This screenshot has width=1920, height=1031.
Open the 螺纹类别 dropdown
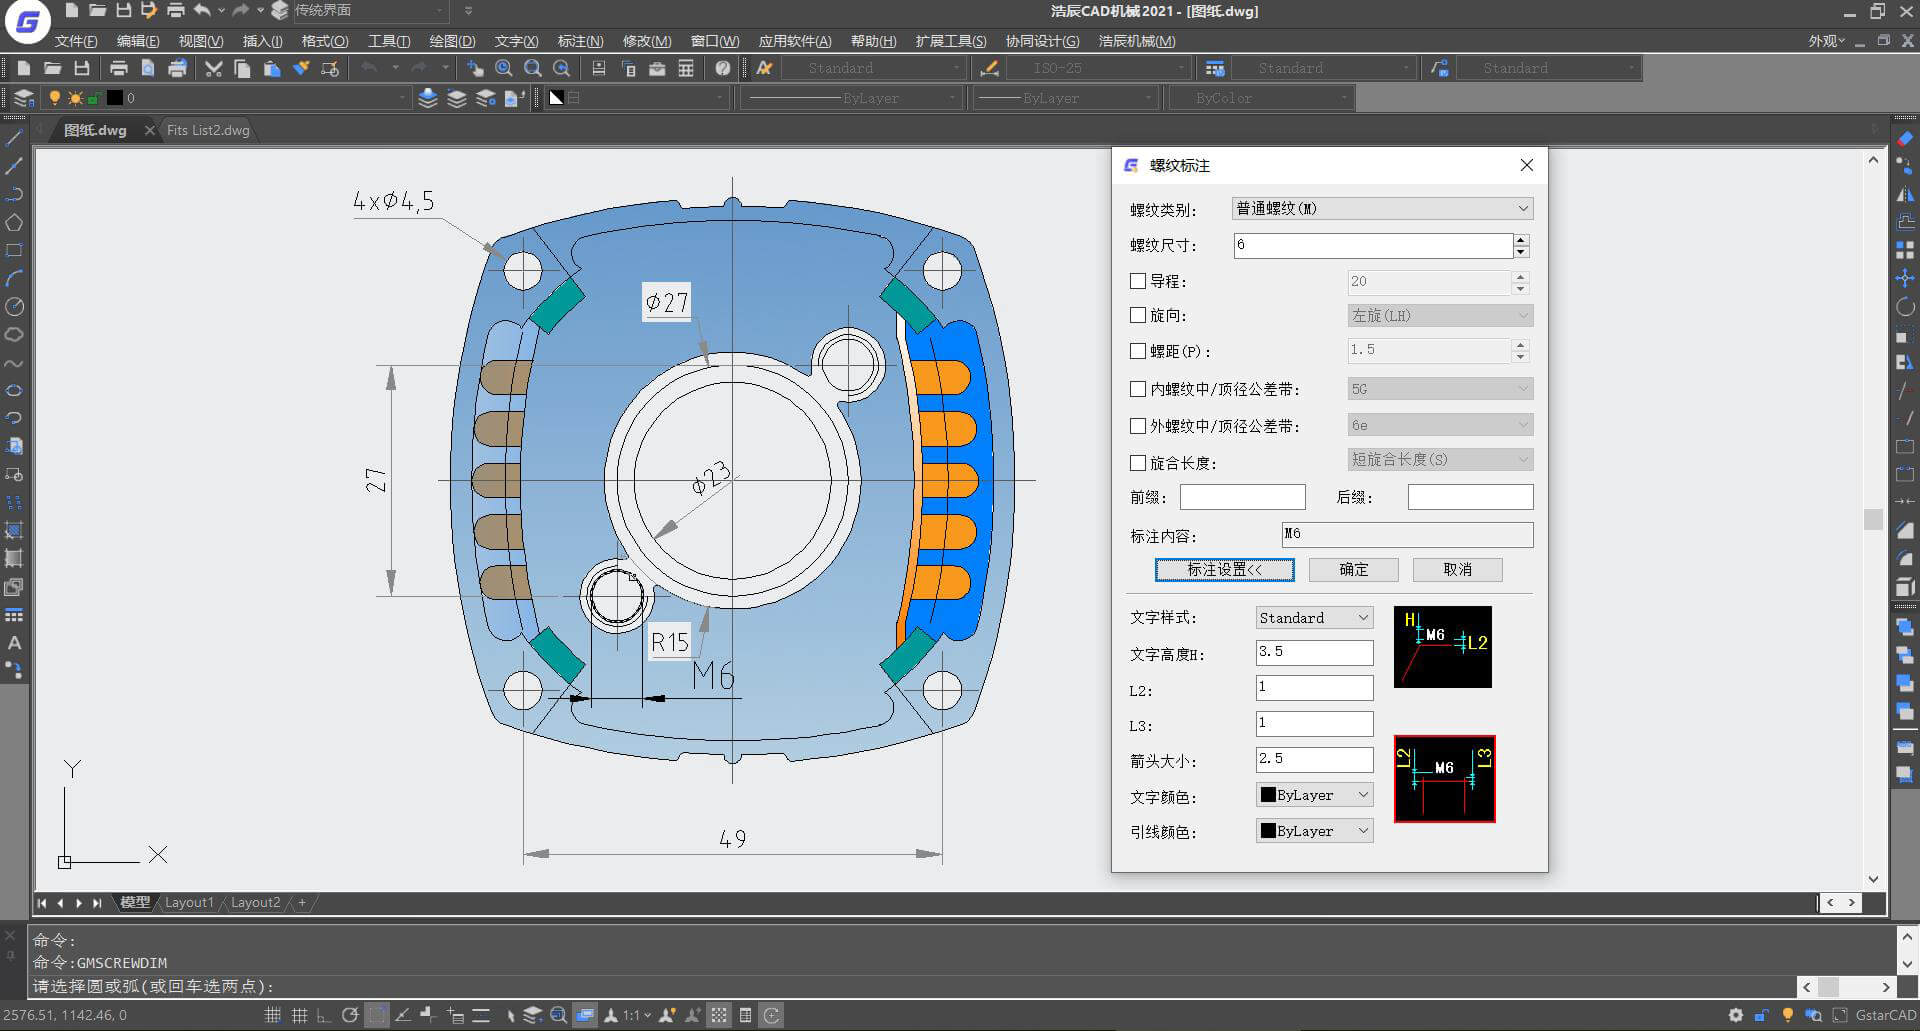click(1382, 209)
